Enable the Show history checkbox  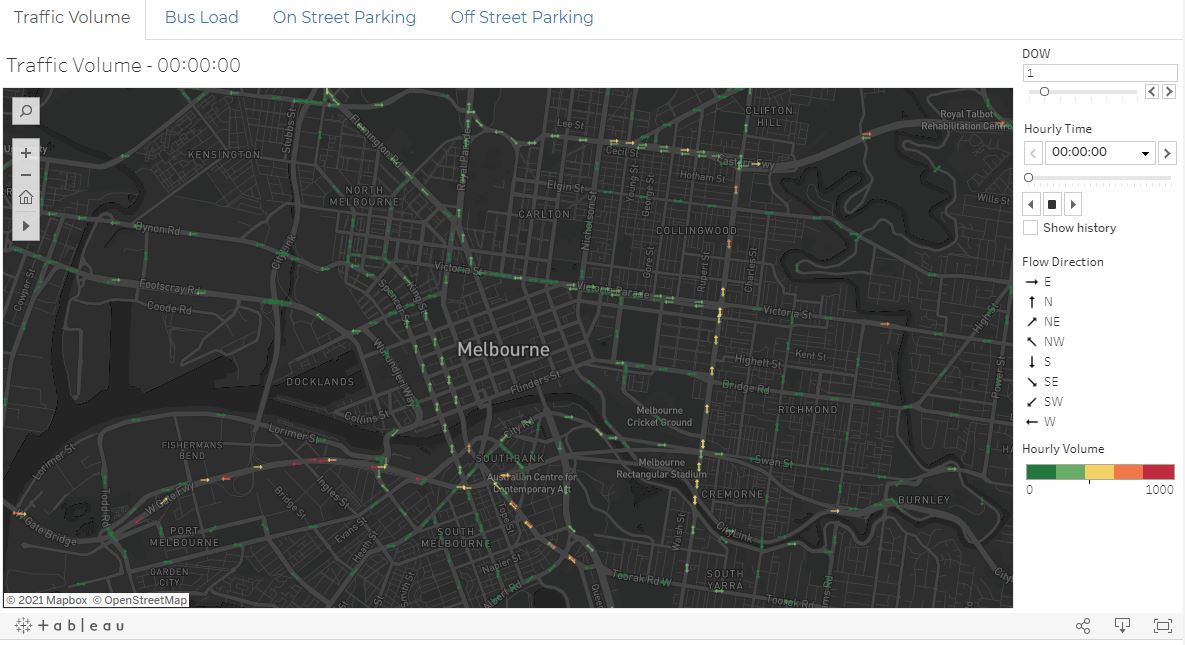point(1030,227)
